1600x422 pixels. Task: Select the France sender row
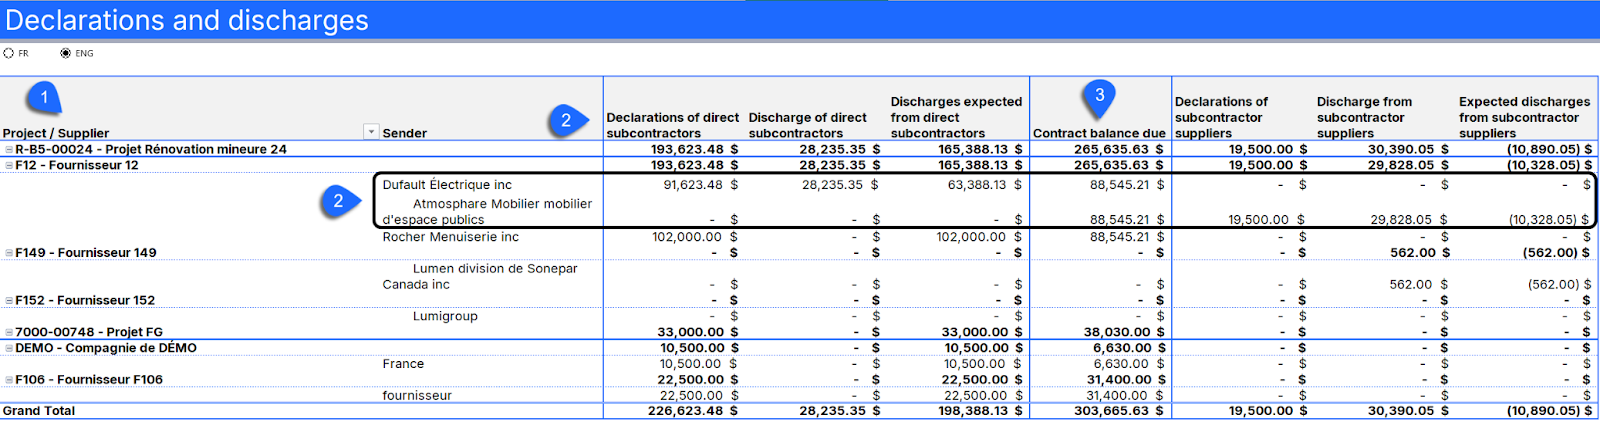click(x=403, y=364)
